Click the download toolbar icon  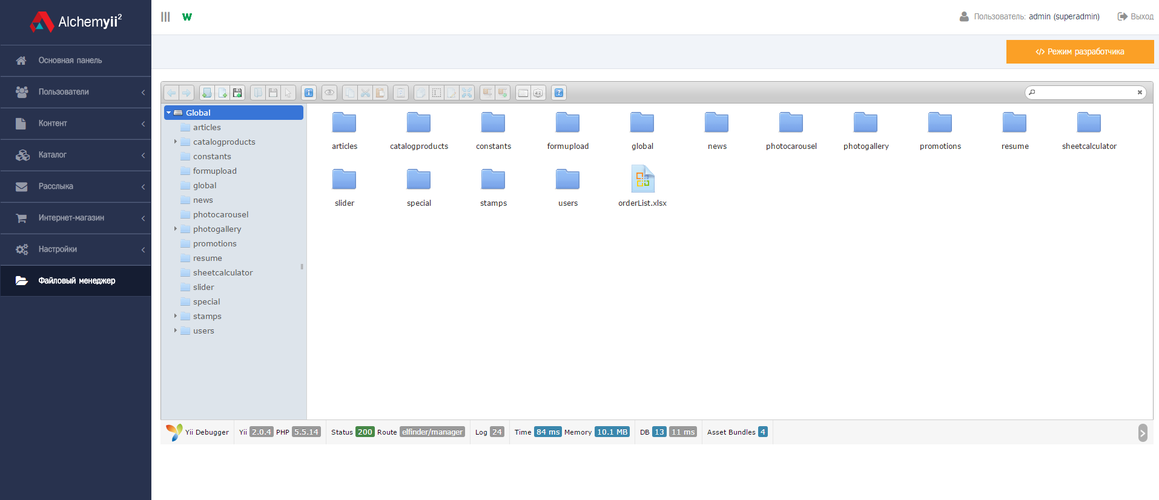coord(273,93)
